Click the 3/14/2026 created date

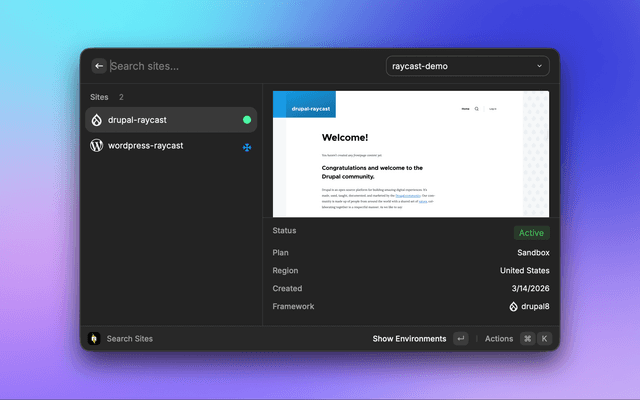click(530, 289)
